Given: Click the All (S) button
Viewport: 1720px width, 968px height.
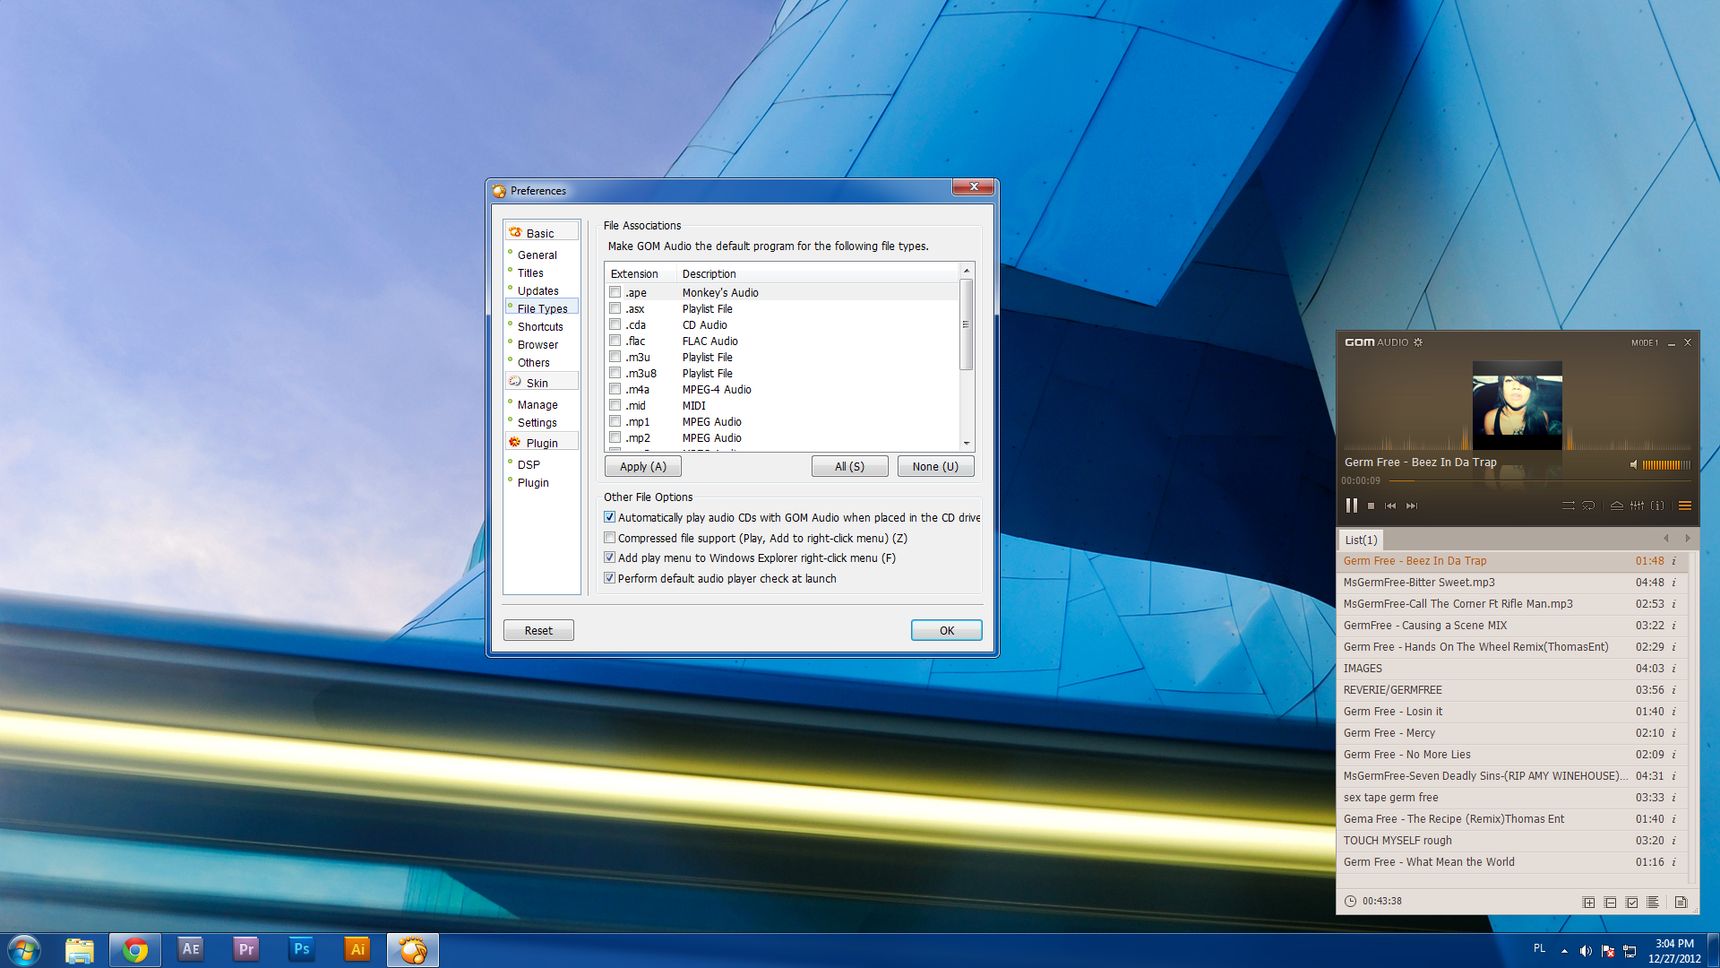Looking at the screenshot, I should click(849, 467).
